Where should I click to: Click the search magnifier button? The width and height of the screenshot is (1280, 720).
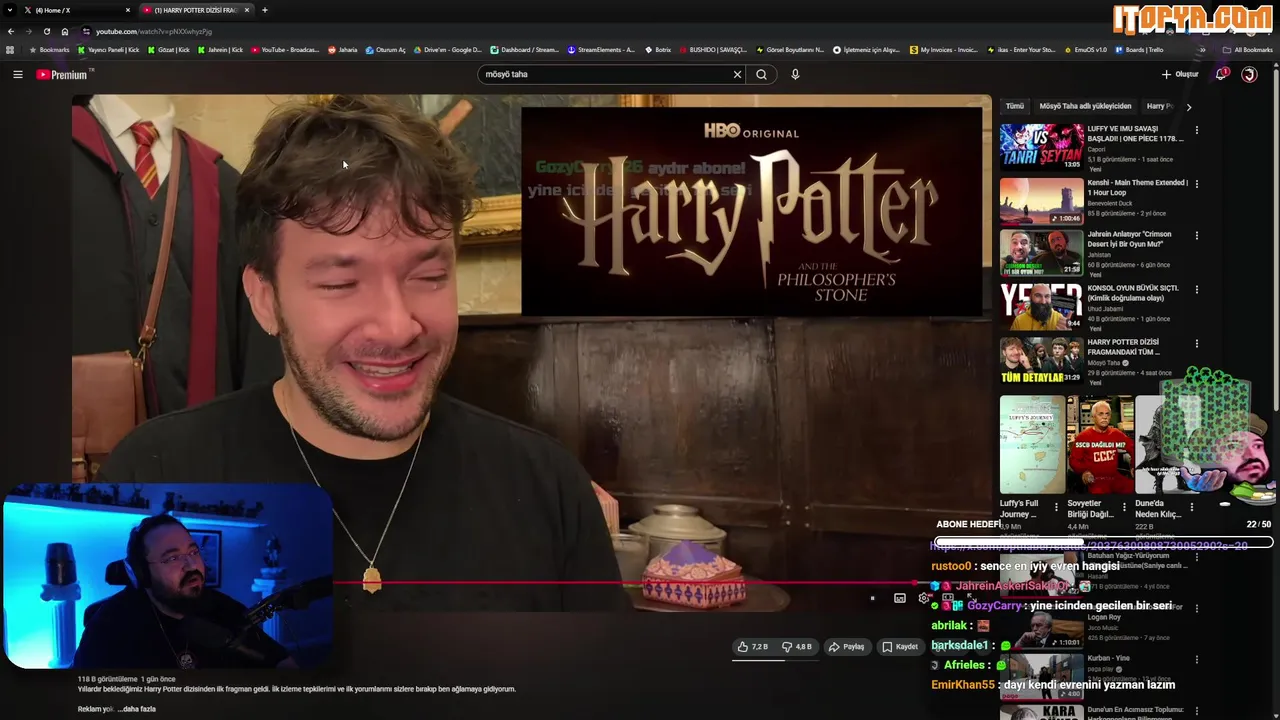click(762, 74)
